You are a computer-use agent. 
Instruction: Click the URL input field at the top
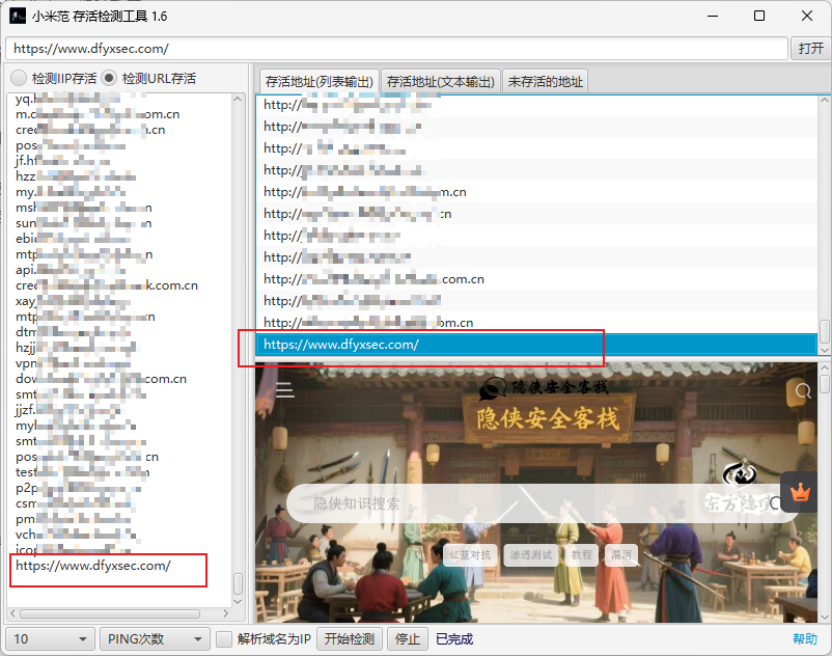click(396, 48)
